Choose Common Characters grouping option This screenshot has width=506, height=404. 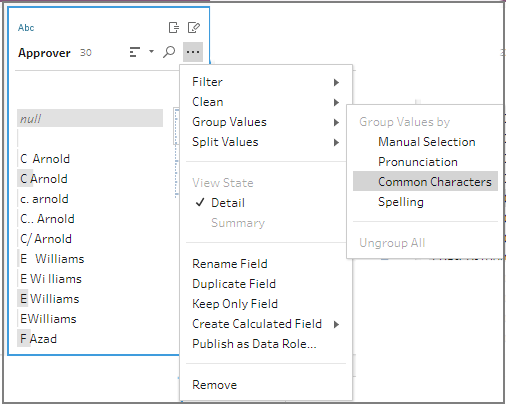[x=425, y=182]
